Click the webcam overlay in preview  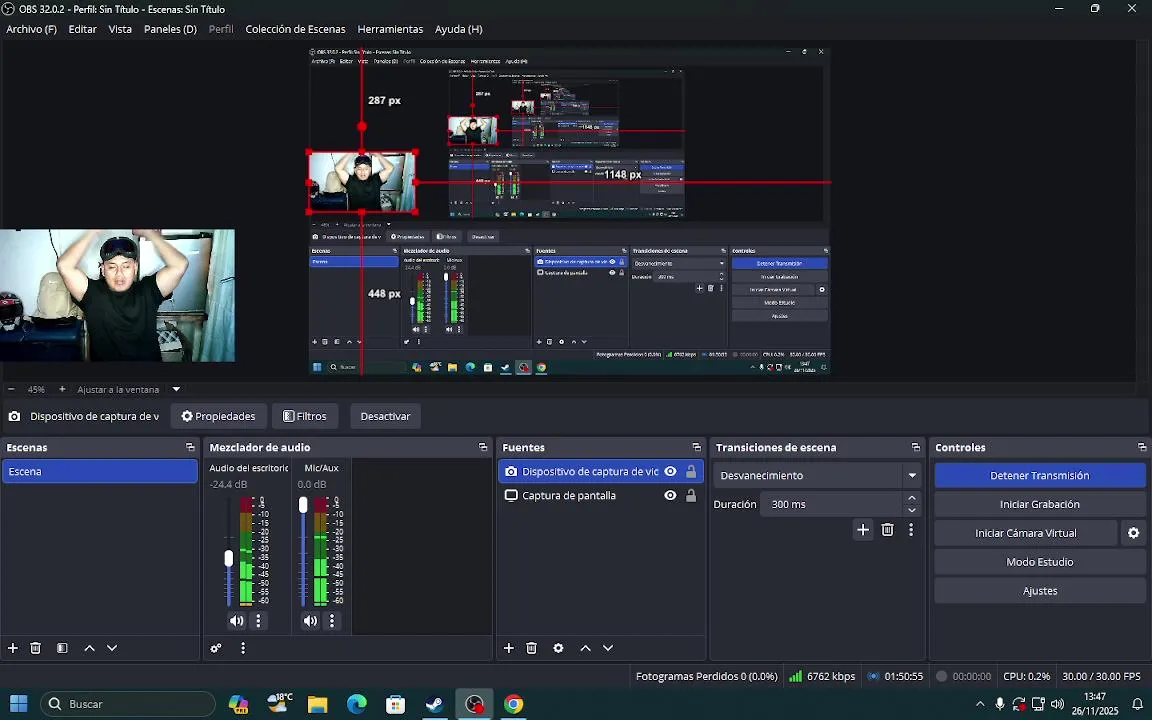coord(362,182)
